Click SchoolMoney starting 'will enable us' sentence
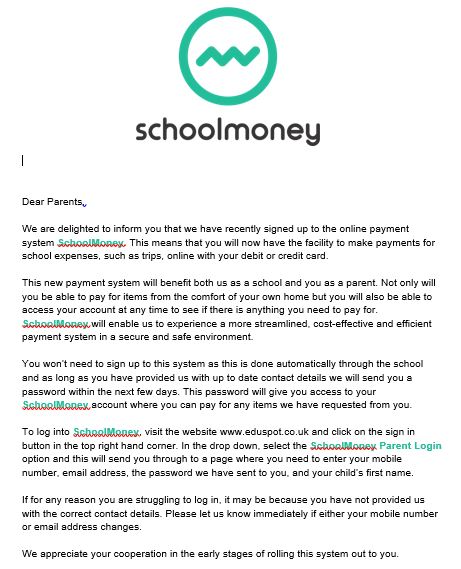Image resolution: width=461 pixels, height=569 pixels. [56, 324]
